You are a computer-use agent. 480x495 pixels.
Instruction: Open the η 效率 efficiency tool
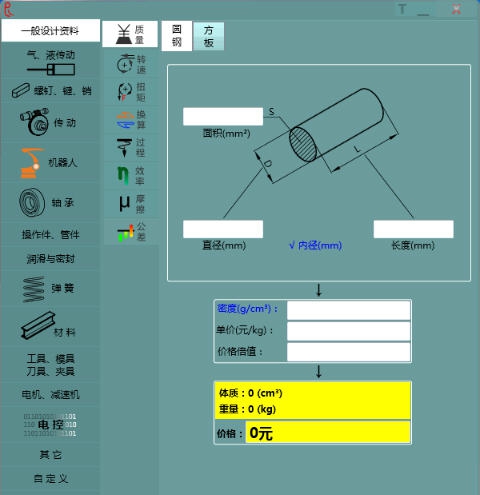click(x=131, y=175)
